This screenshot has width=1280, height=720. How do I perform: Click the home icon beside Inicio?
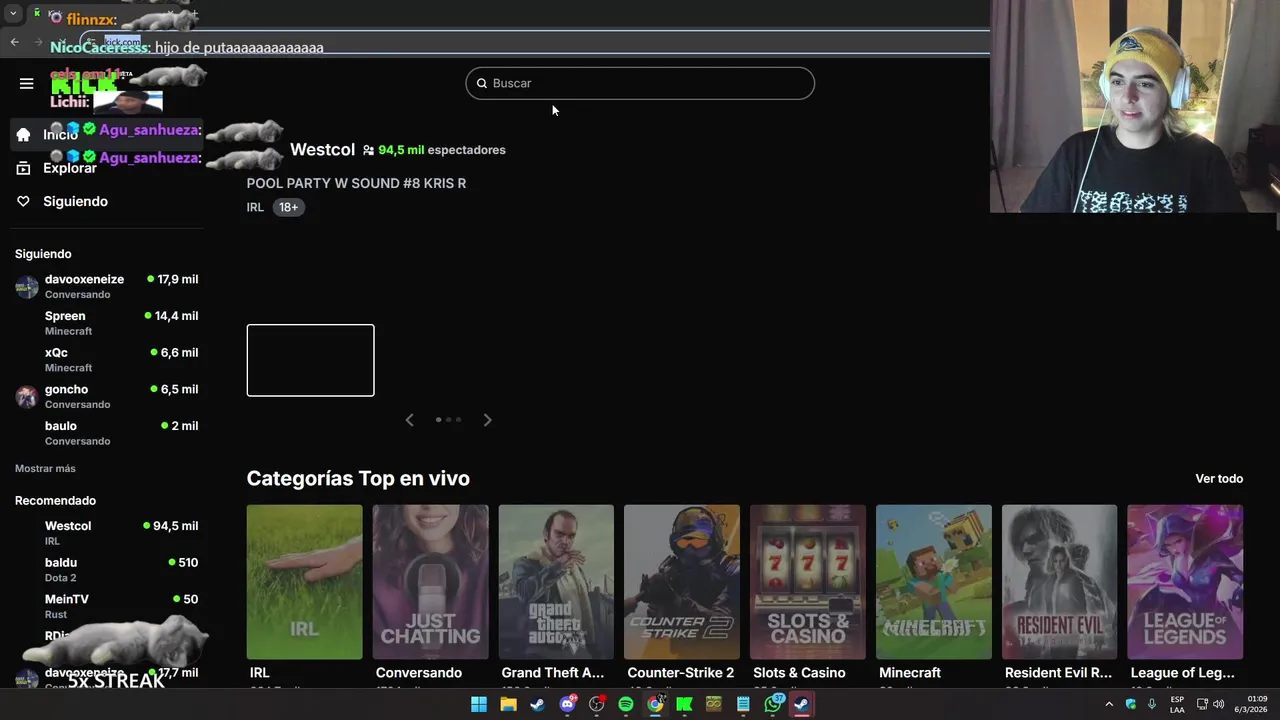[x=23, y=134]
